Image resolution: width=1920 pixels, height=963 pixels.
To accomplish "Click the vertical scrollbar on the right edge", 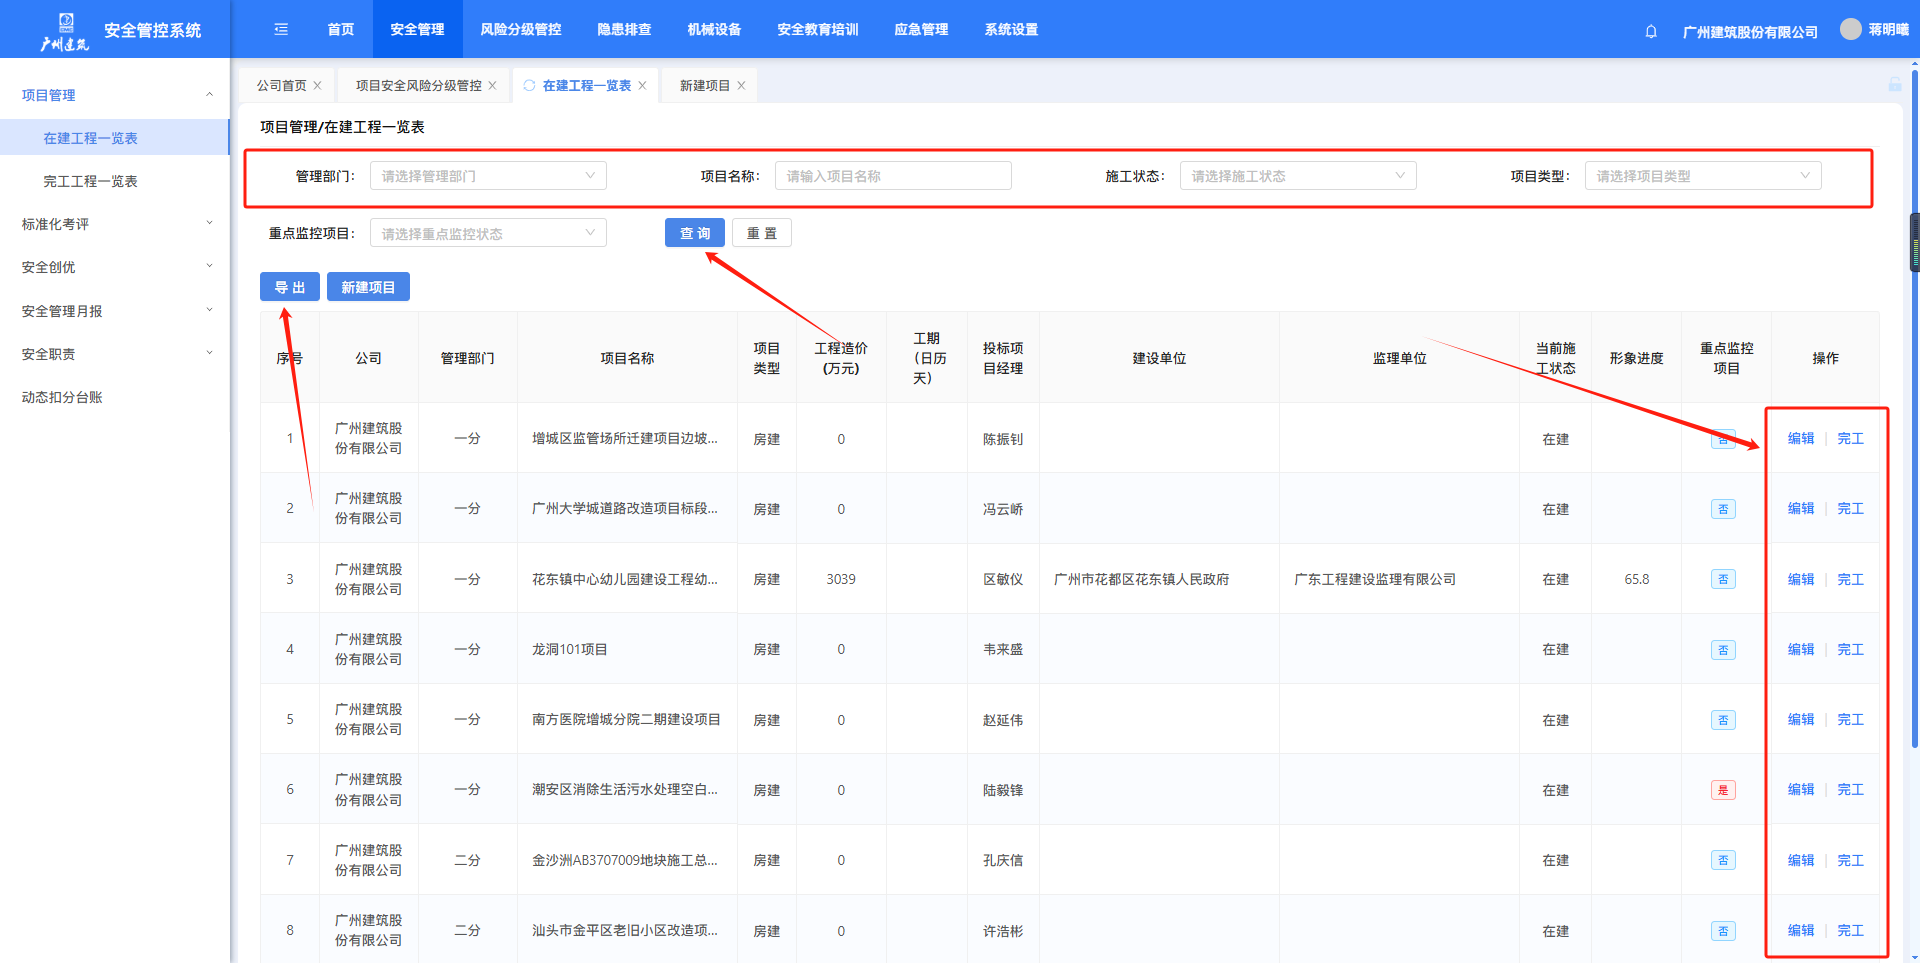I will [1914, 400].
